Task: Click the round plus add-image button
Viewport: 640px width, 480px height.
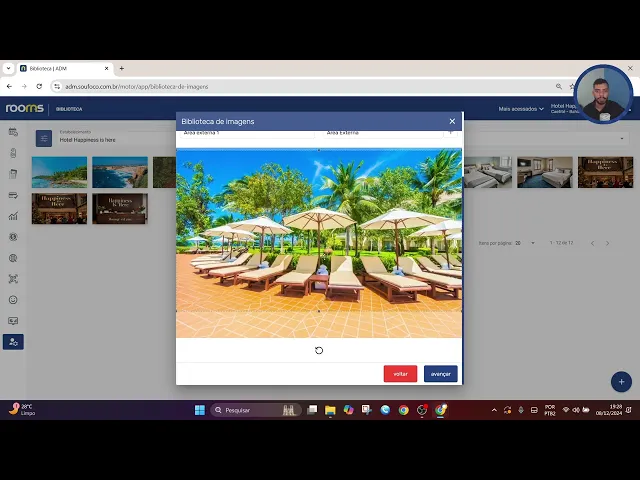Action: click(x=621, y=382)
